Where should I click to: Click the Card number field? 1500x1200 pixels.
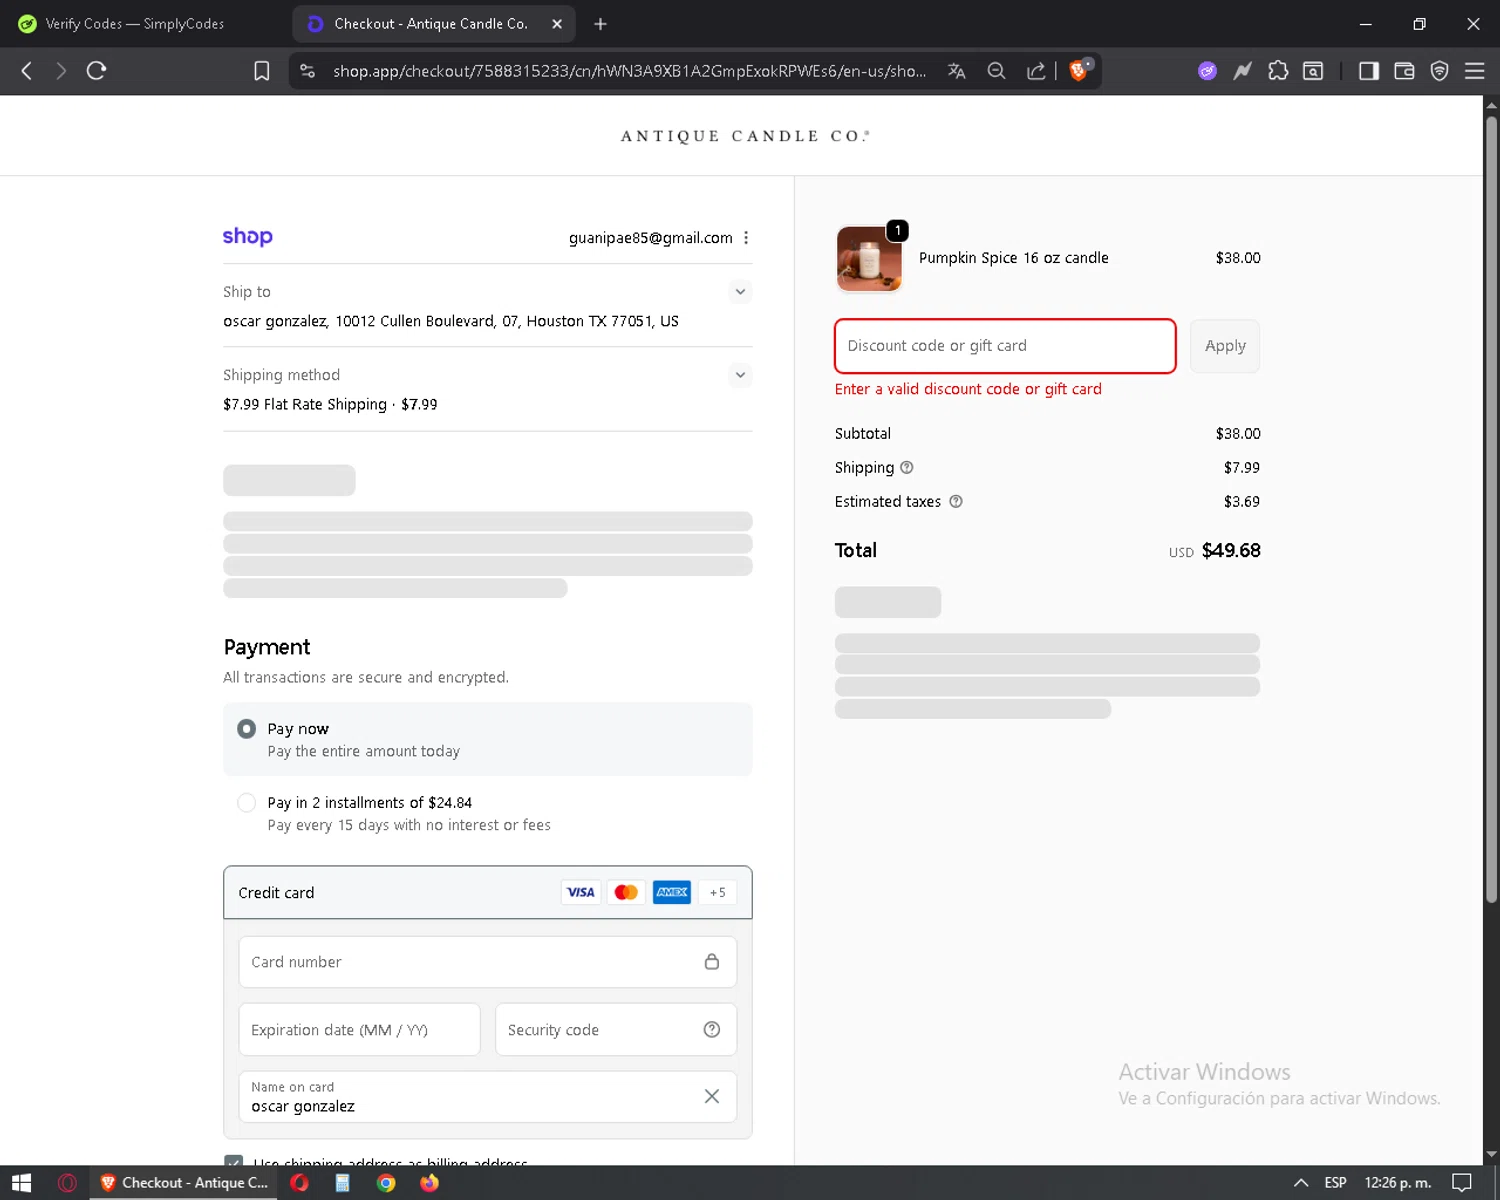tap(488, 962)
